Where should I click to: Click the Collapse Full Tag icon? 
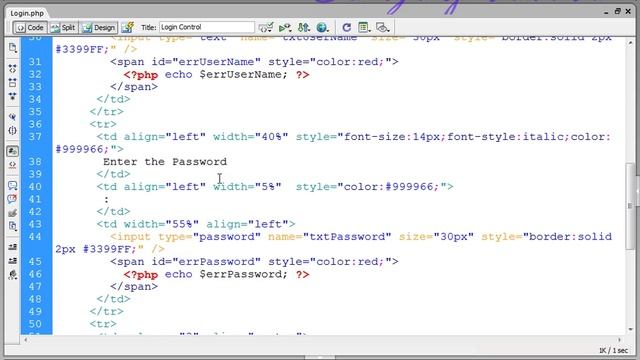13,69
